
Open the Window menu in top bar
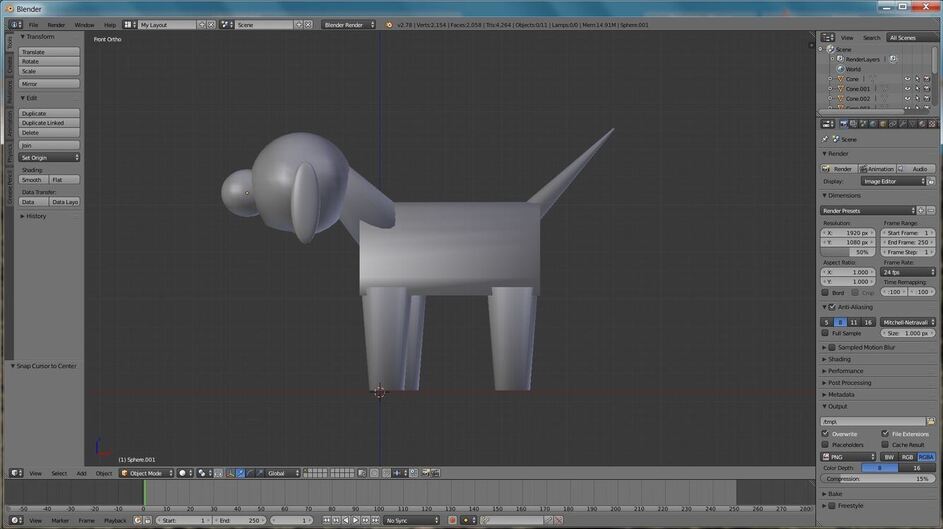pos(84,24)
